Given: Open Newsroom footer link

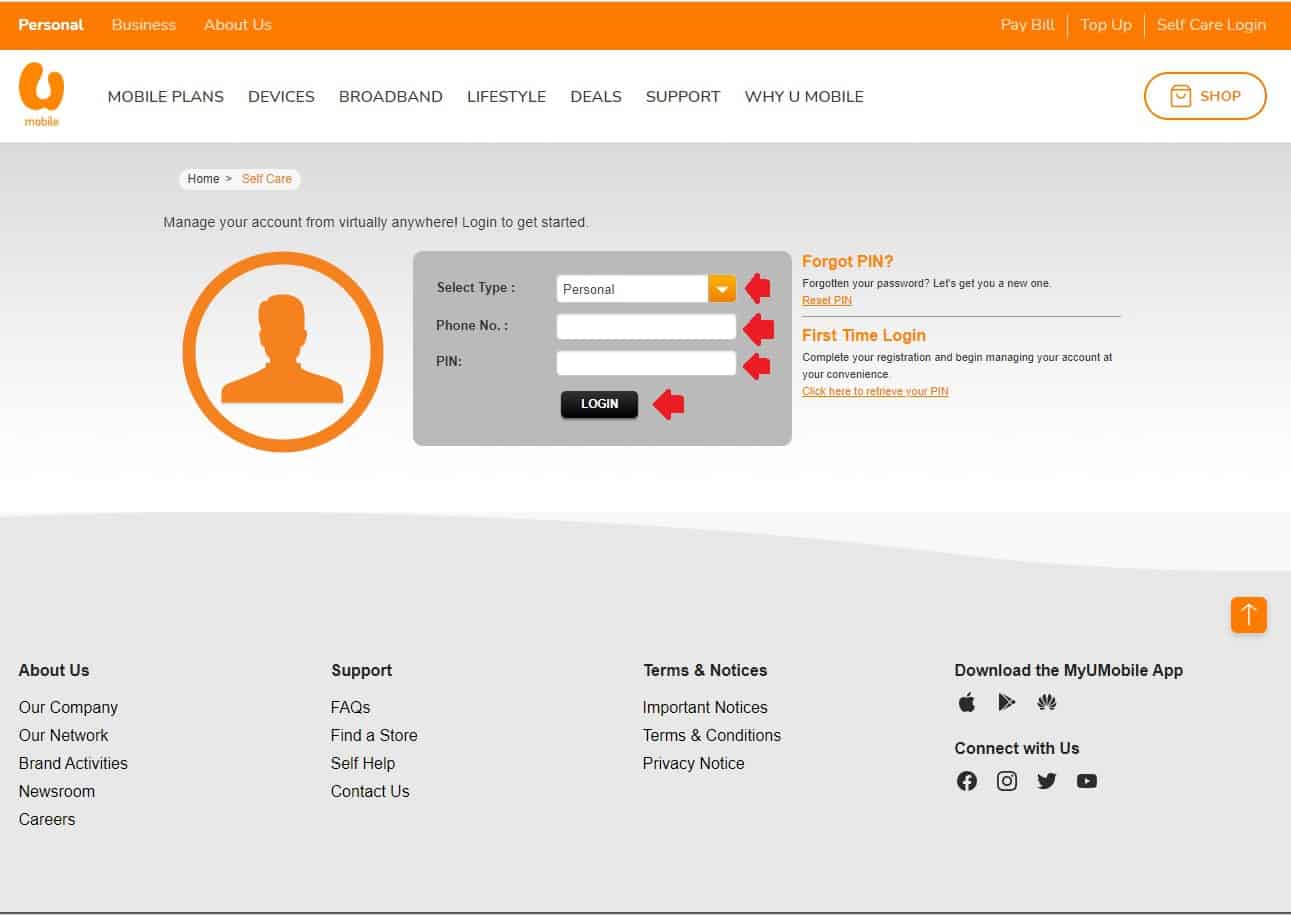Looking at the screenshot, I should [x=57, y=791].
